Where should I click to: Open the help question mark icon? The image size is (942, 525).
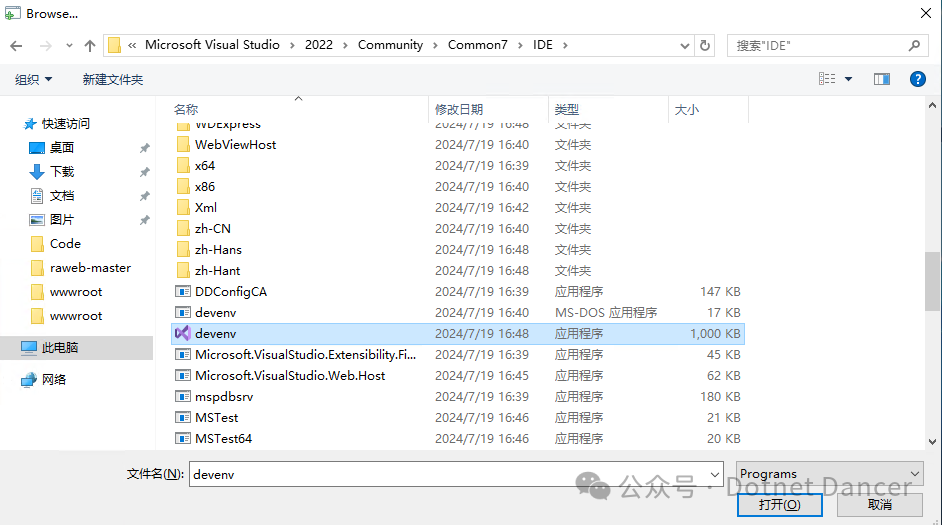916,79
